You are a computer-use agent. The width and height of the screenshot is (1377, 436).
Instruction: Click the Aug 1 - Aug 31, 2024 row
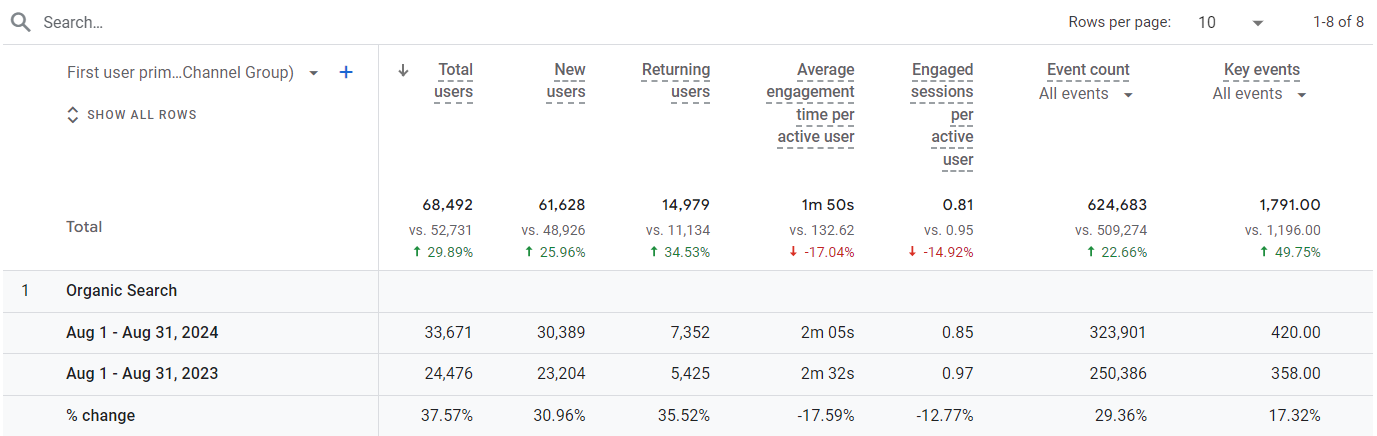pos(142,333)
